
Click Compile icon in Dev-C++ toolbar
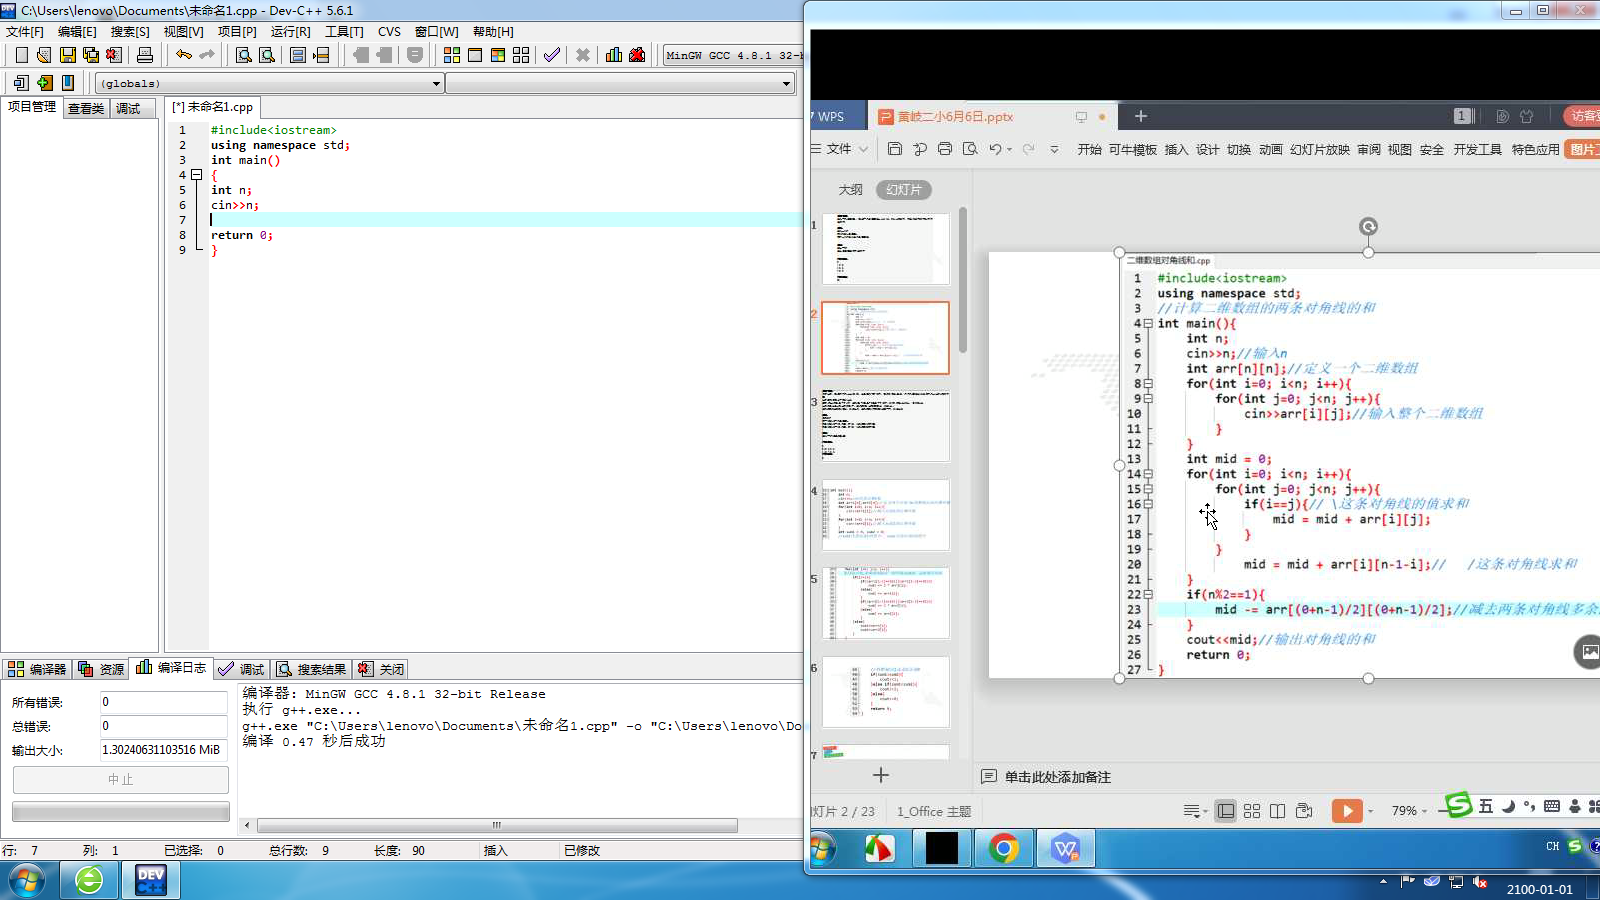(x=452, y=55)
